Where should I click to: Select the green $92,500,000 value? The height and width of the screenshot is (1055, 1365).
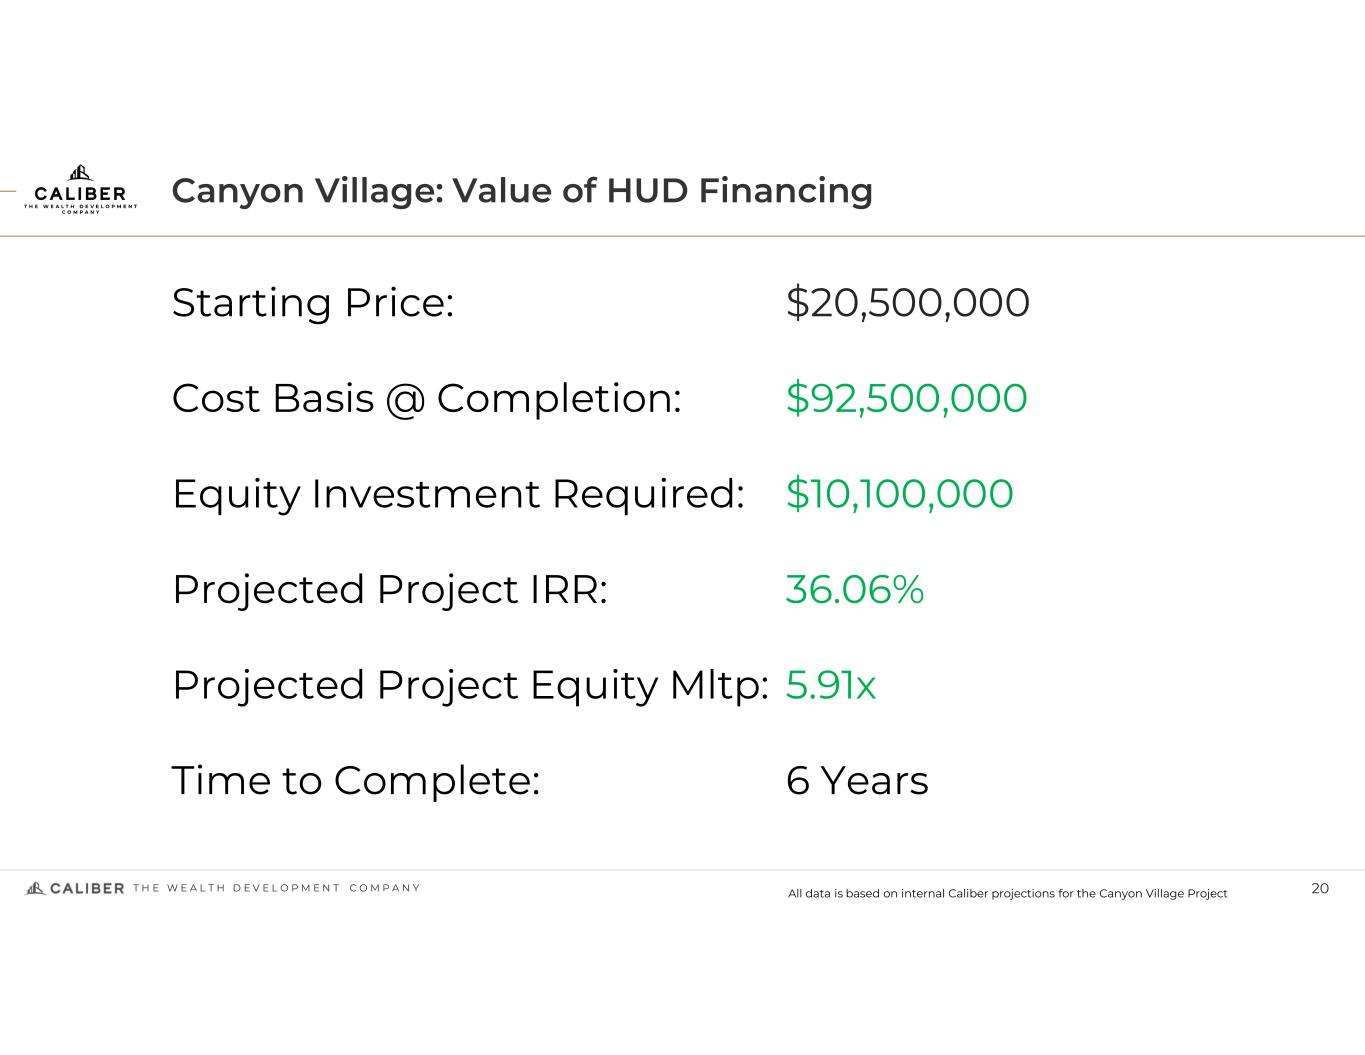[906, 398]
